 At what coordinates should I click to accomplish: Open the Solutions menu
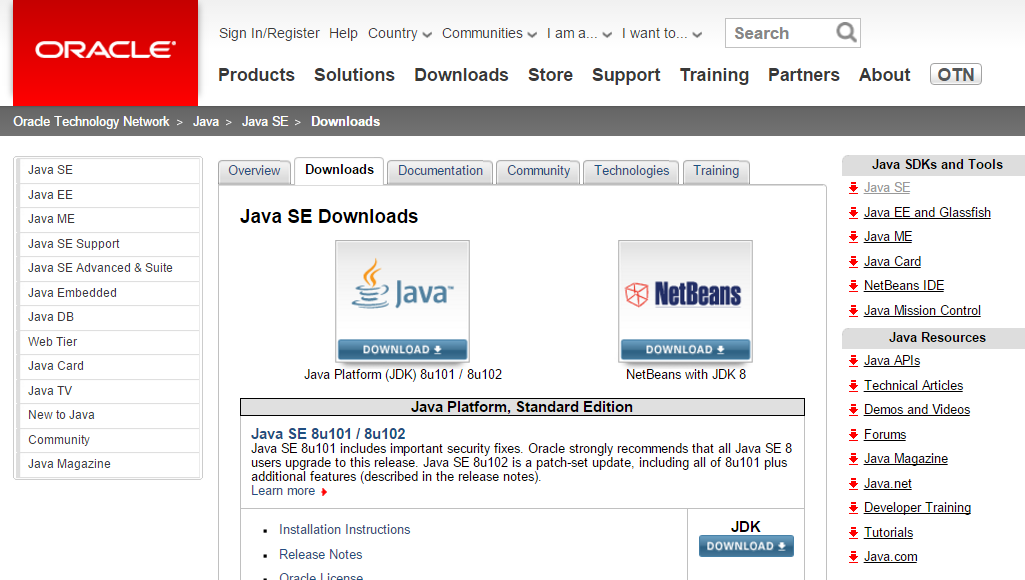(x=354, y=75)
